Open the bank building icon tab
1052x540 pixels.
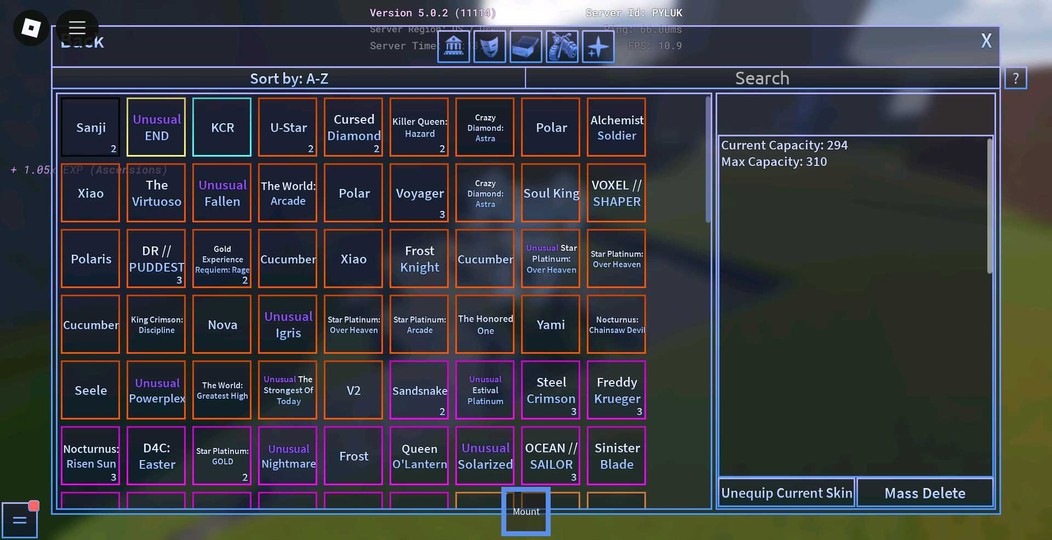(x=454, y=47)
